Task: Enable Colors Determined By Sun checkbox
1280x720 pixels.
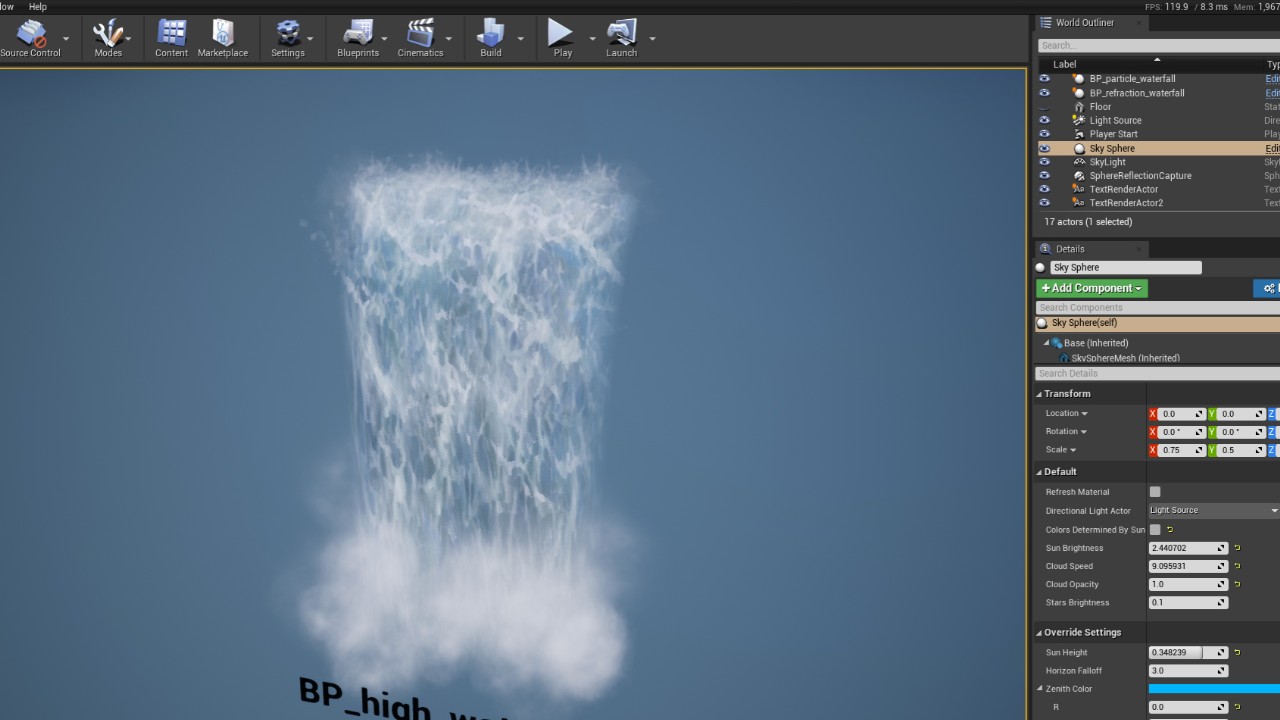Action: (x=1155, y=530)
